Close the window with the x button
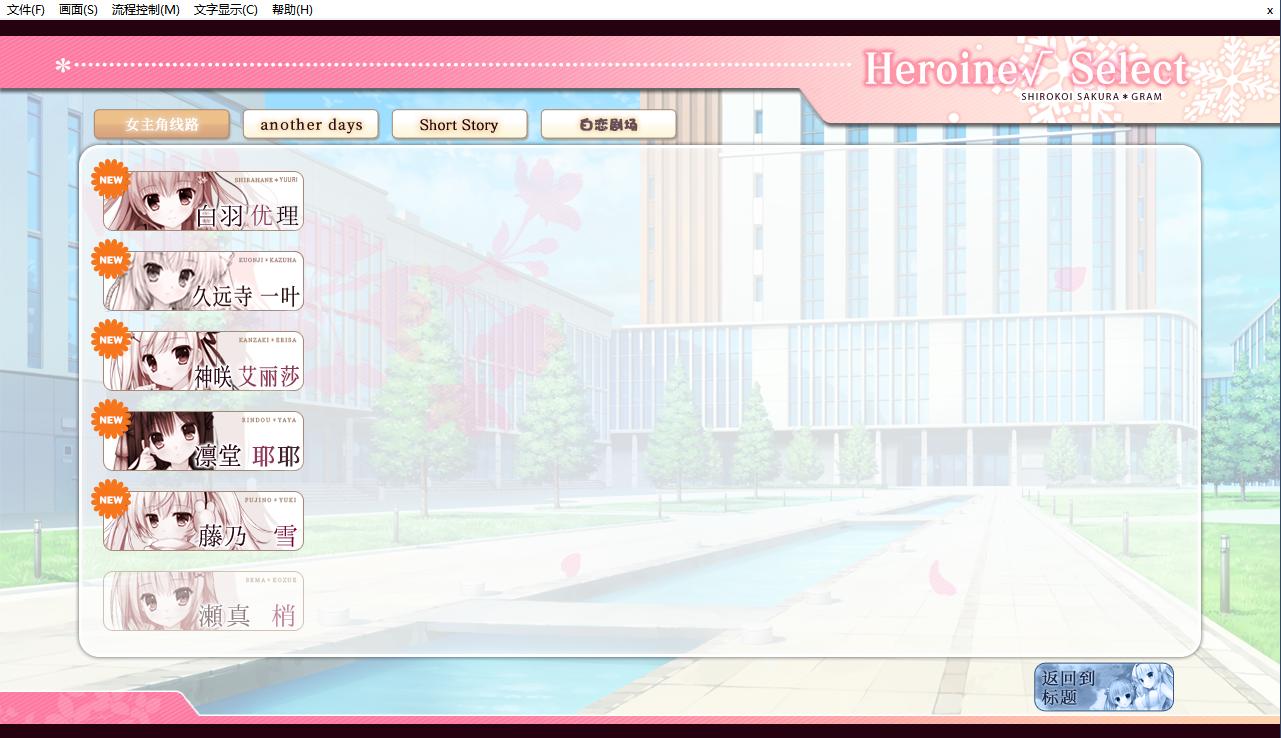 coord(1270,9)
